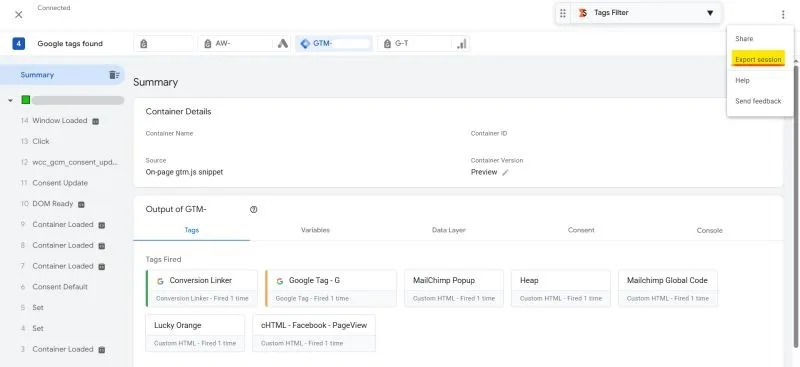Screen dimensions: 800x367
Task: Click Google logo on Conversion Linker card
Action: point(160,281)
